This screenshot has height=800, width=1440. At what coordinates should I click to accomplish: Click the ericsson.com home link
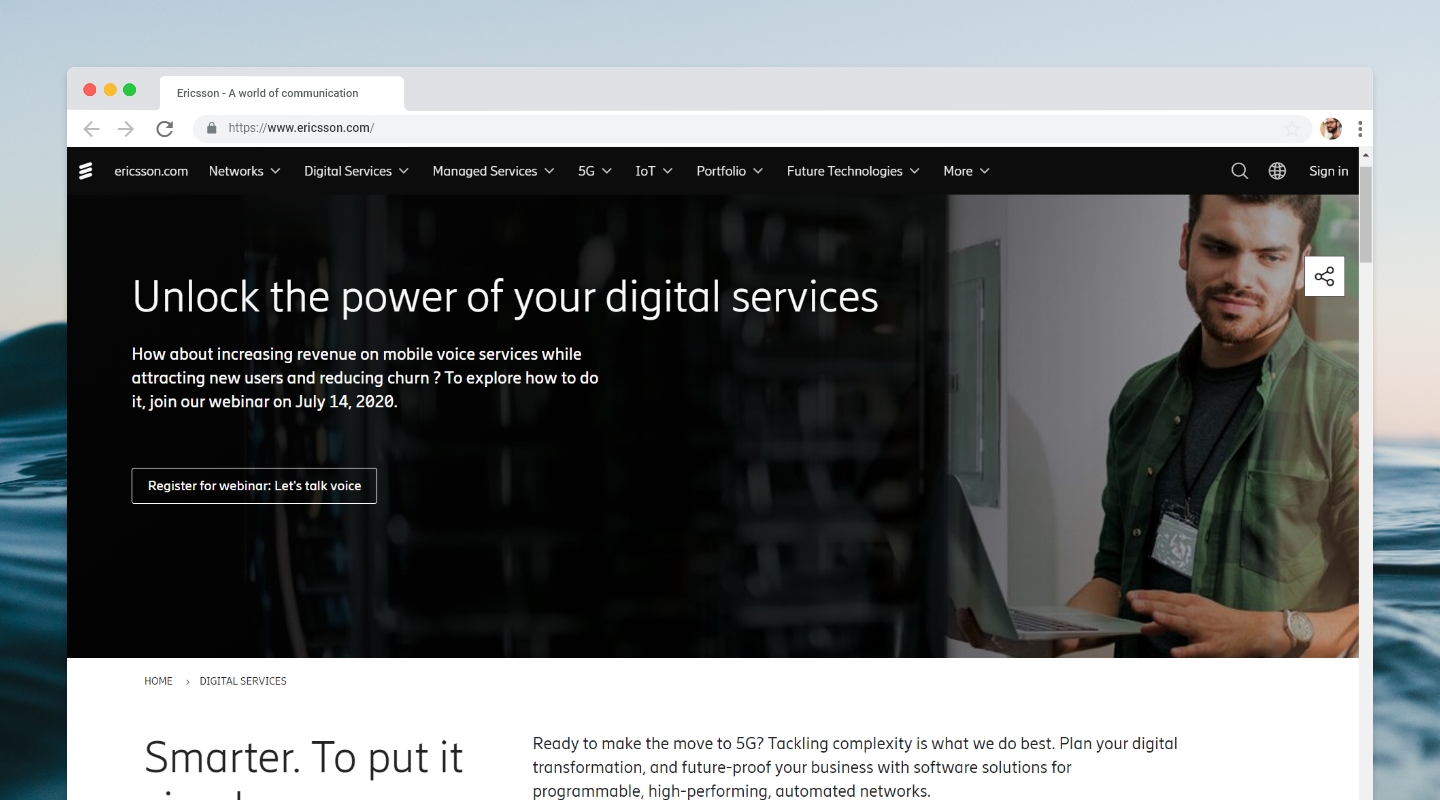point(151,171)
